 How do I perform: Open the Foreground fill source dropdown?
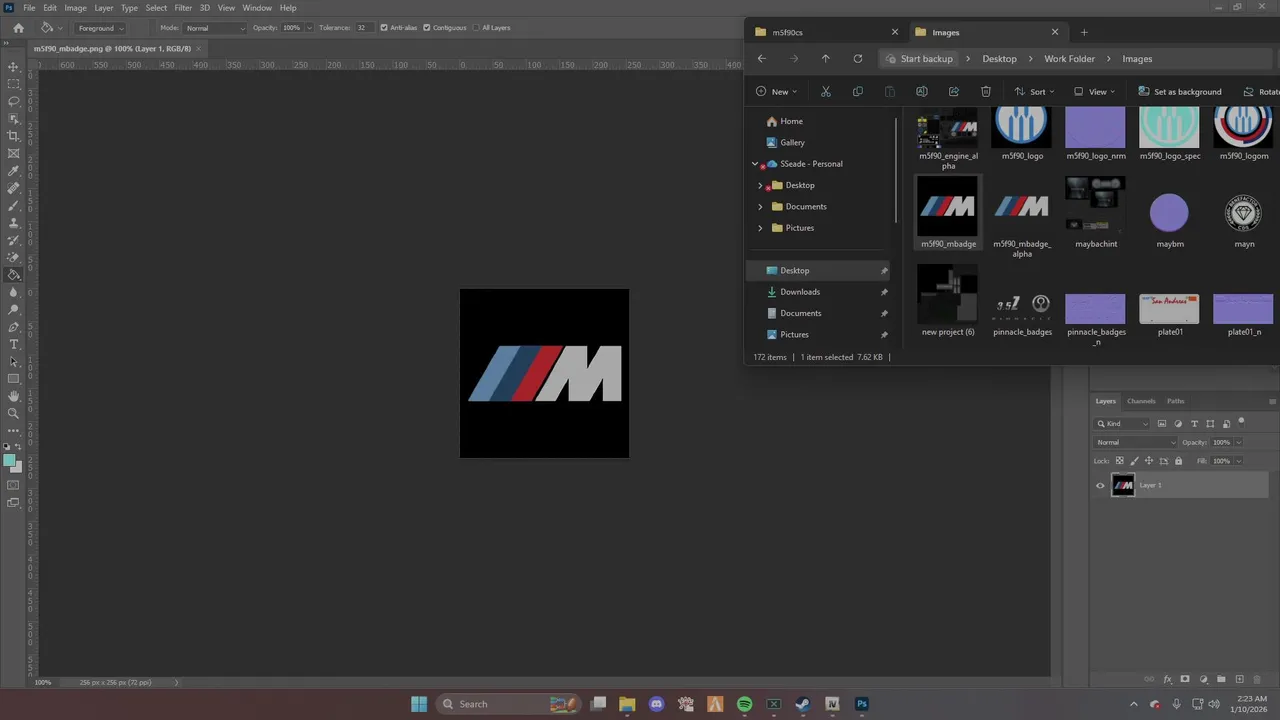[x=101, y=28]
